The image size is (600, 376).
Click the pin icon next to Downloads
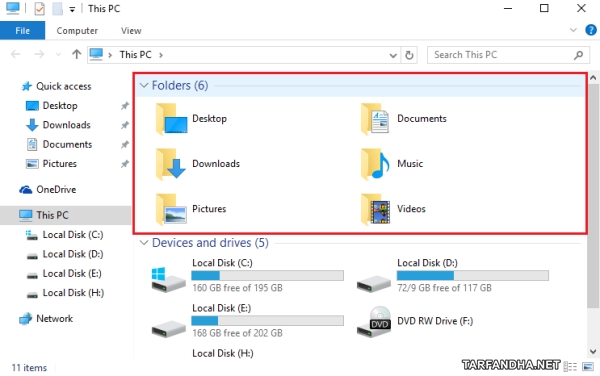tap(125, 125)
